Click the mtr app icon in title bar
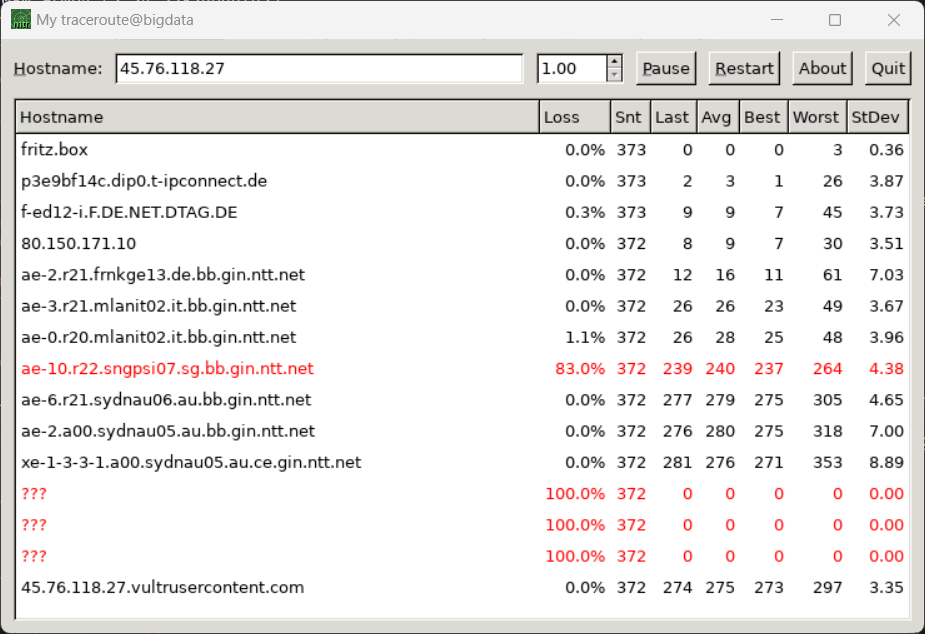Screen dimensions: 925x634 click(21, 19)
